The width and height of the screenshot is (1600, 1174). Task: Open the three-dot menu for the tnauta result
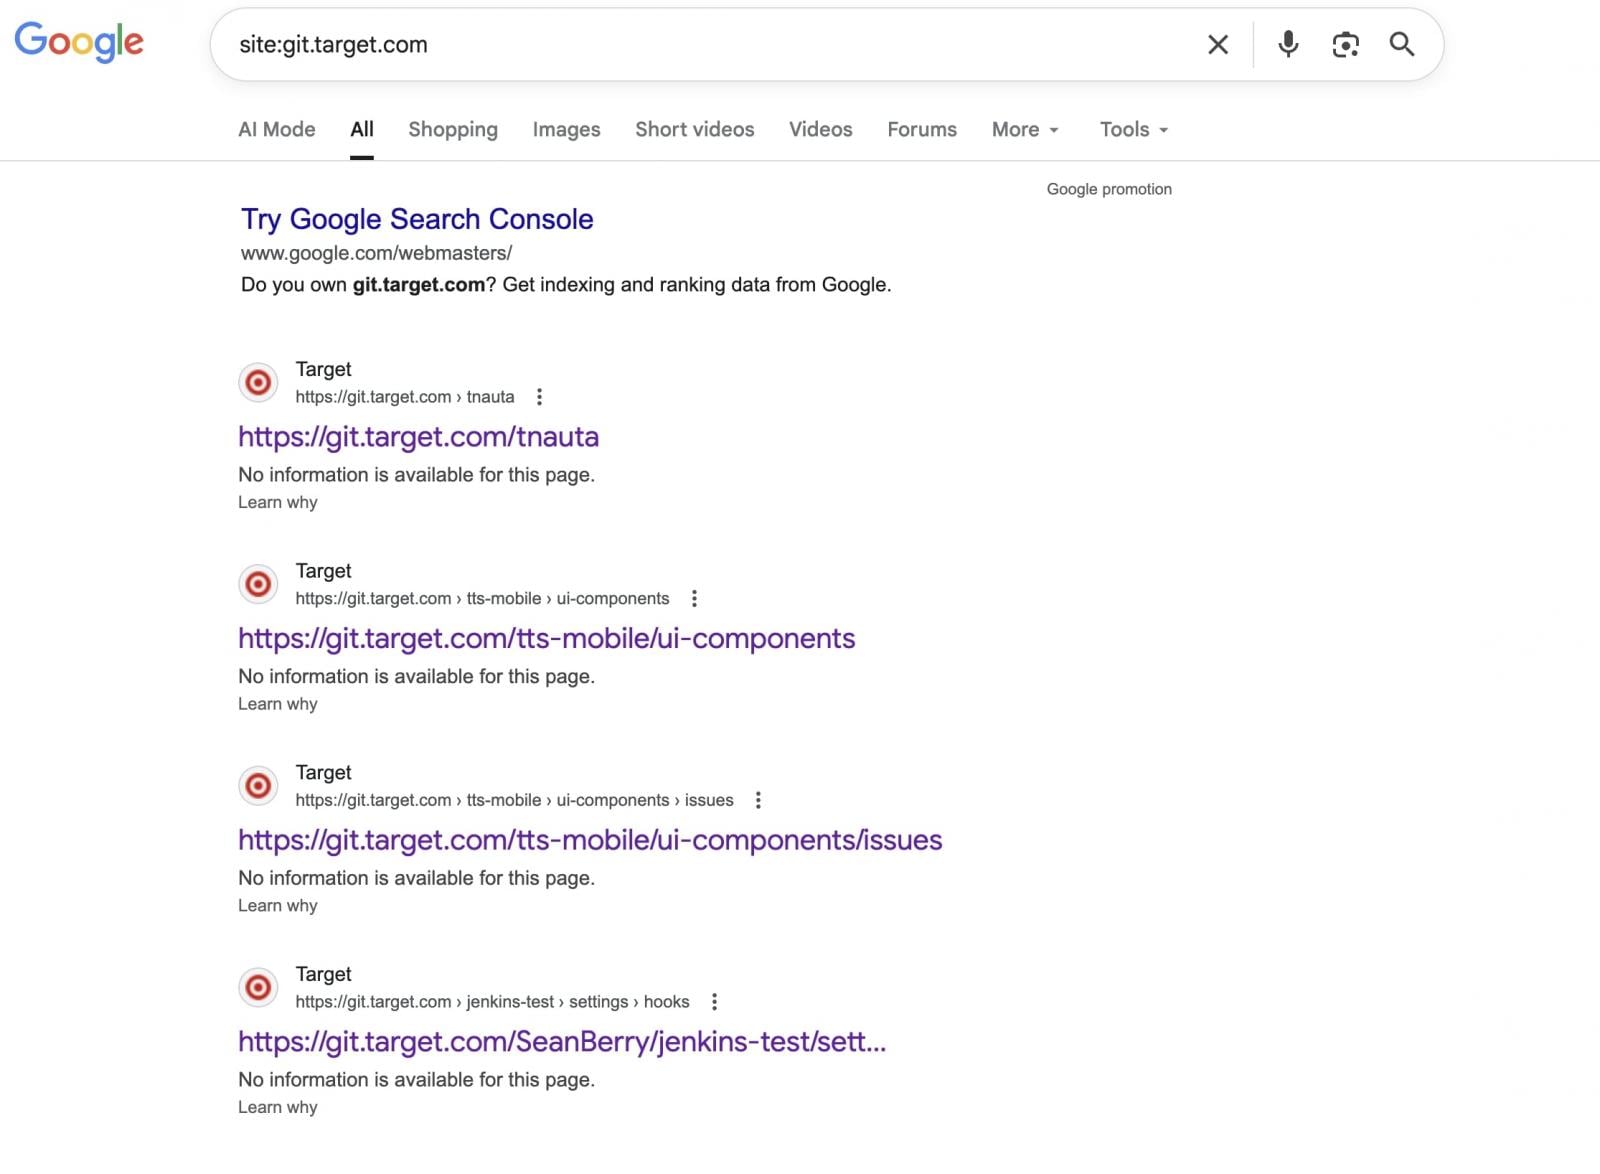[539, 397]
